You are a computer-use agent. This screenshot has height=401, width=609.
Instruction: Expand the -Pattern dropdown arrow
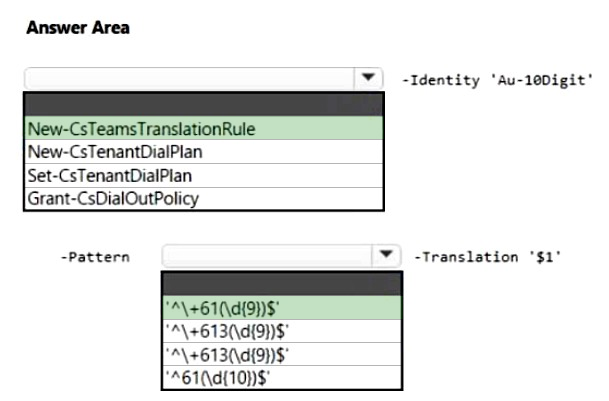click(386, 255)
